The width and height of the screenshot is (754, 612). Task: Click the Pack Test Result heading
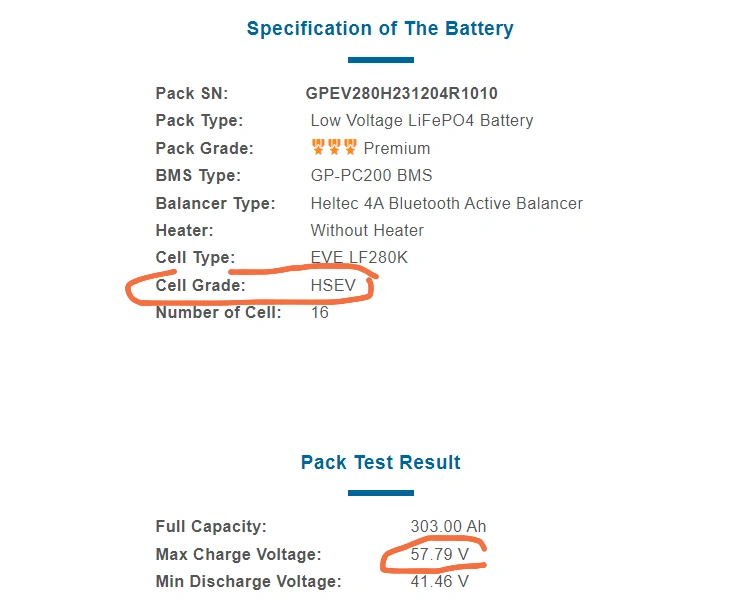point(381,462)
